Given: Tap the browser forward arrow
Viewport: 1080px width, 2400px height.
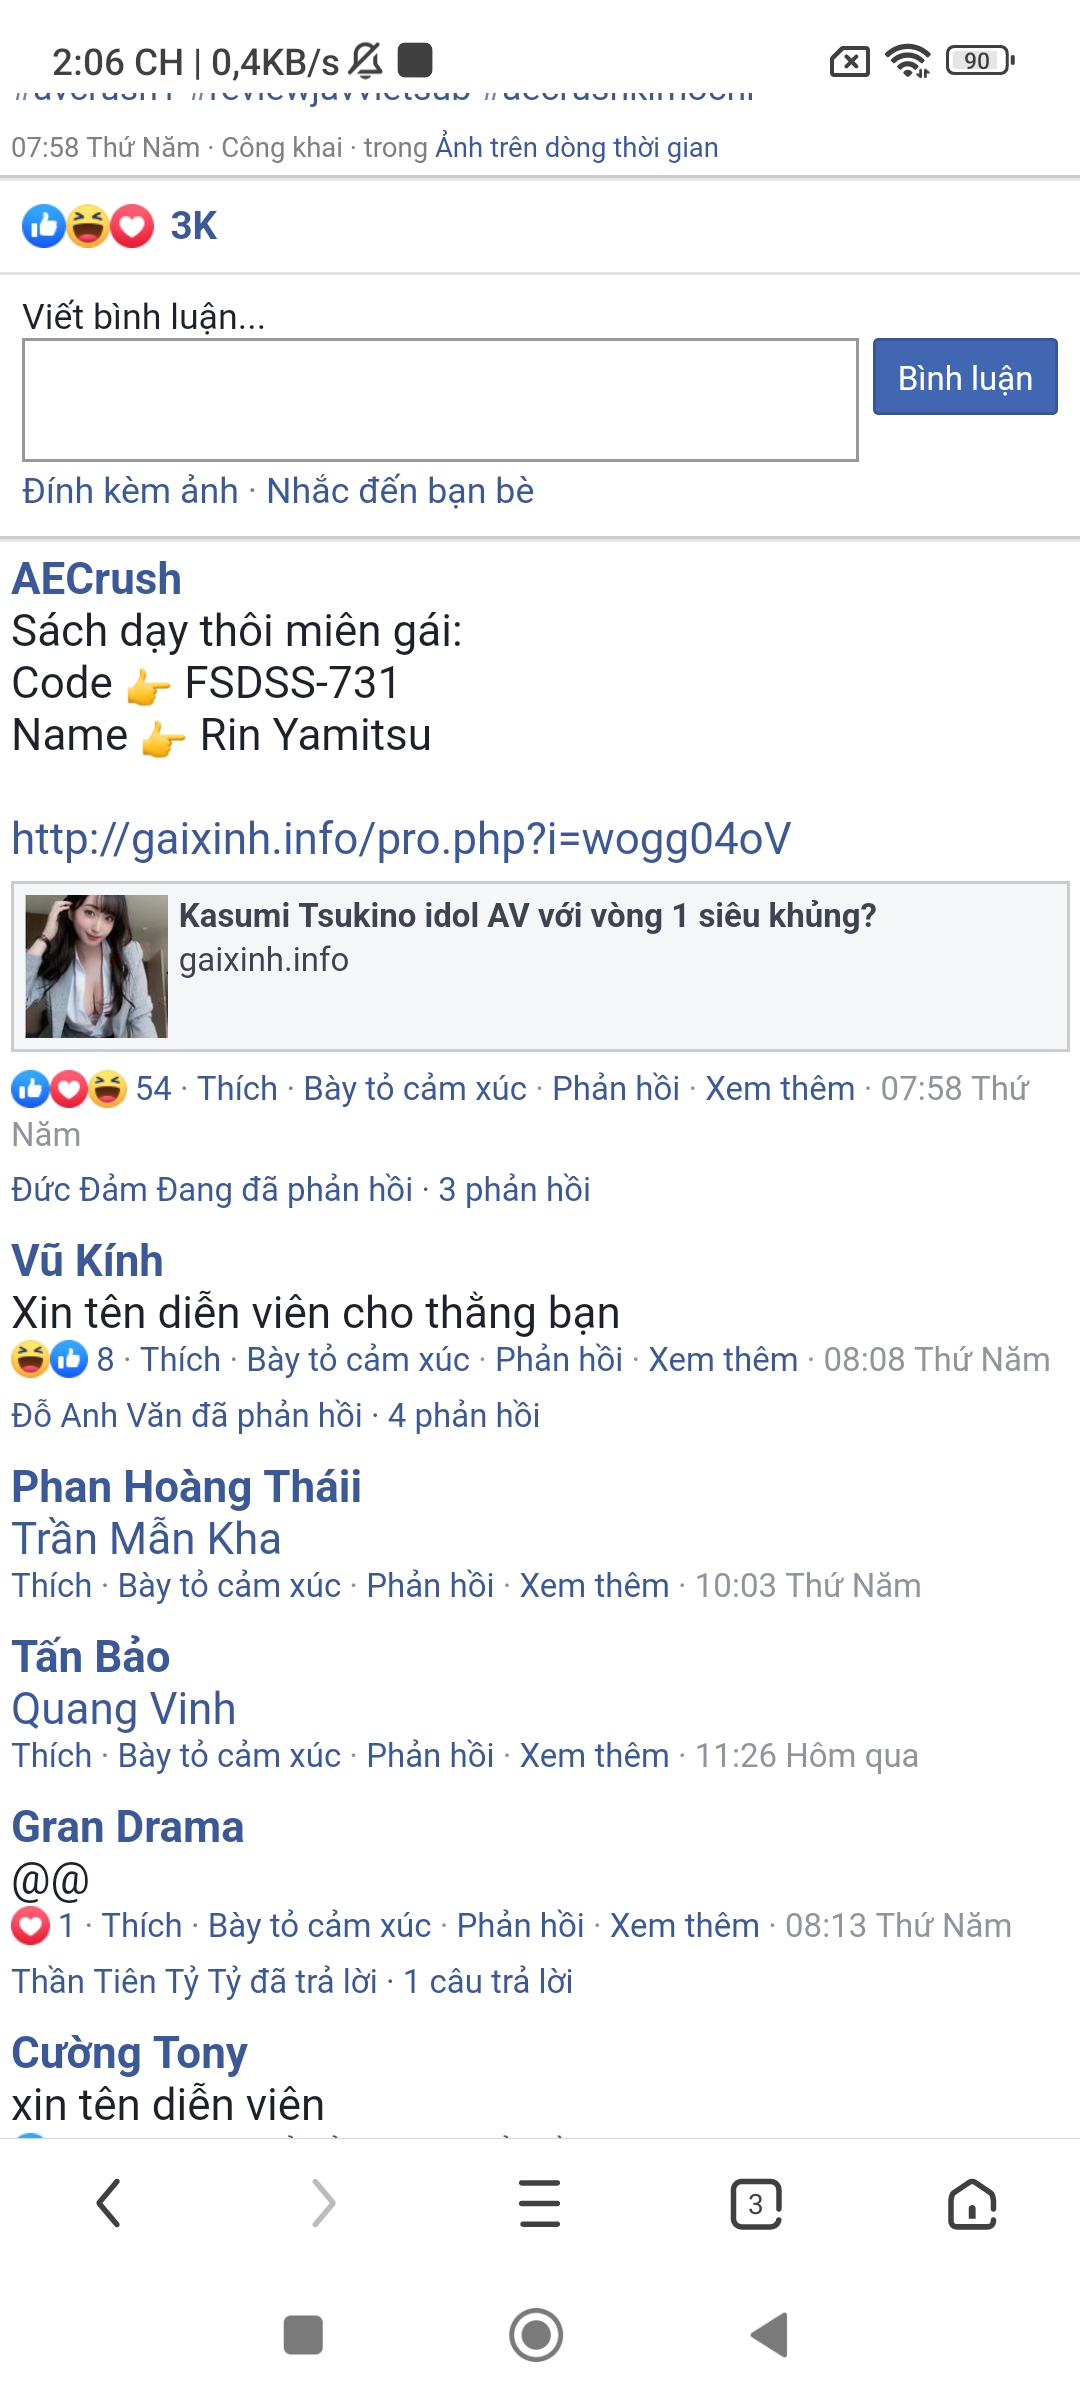Looking at the screenshot, I should click(324, 2203).
